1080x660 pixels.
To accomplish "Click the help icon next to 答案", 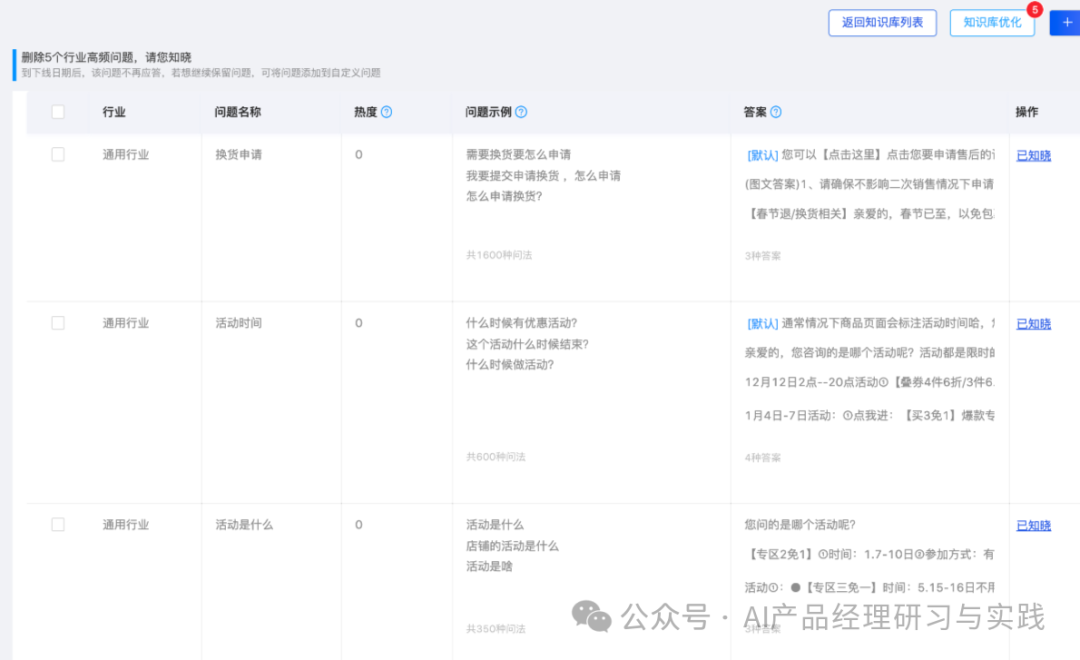I will pyautogui.click(x=776, y=112).
